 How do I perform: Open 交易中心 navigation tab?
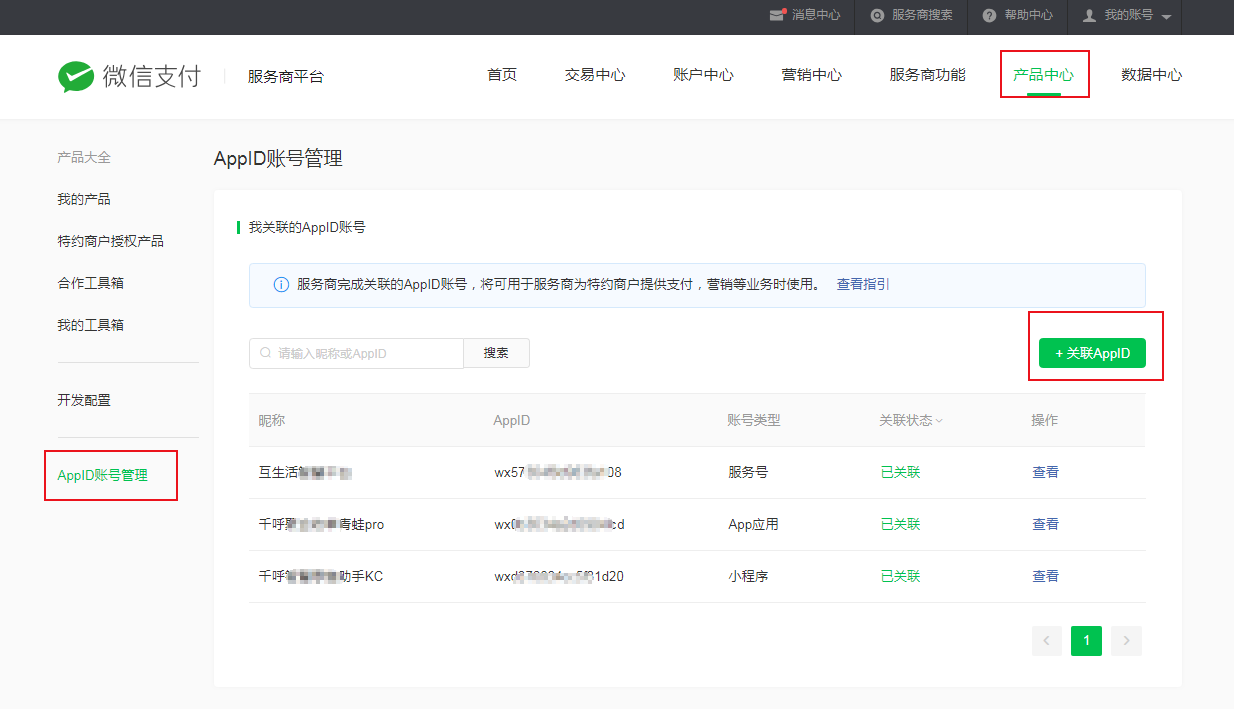click(x=595, y=75)
